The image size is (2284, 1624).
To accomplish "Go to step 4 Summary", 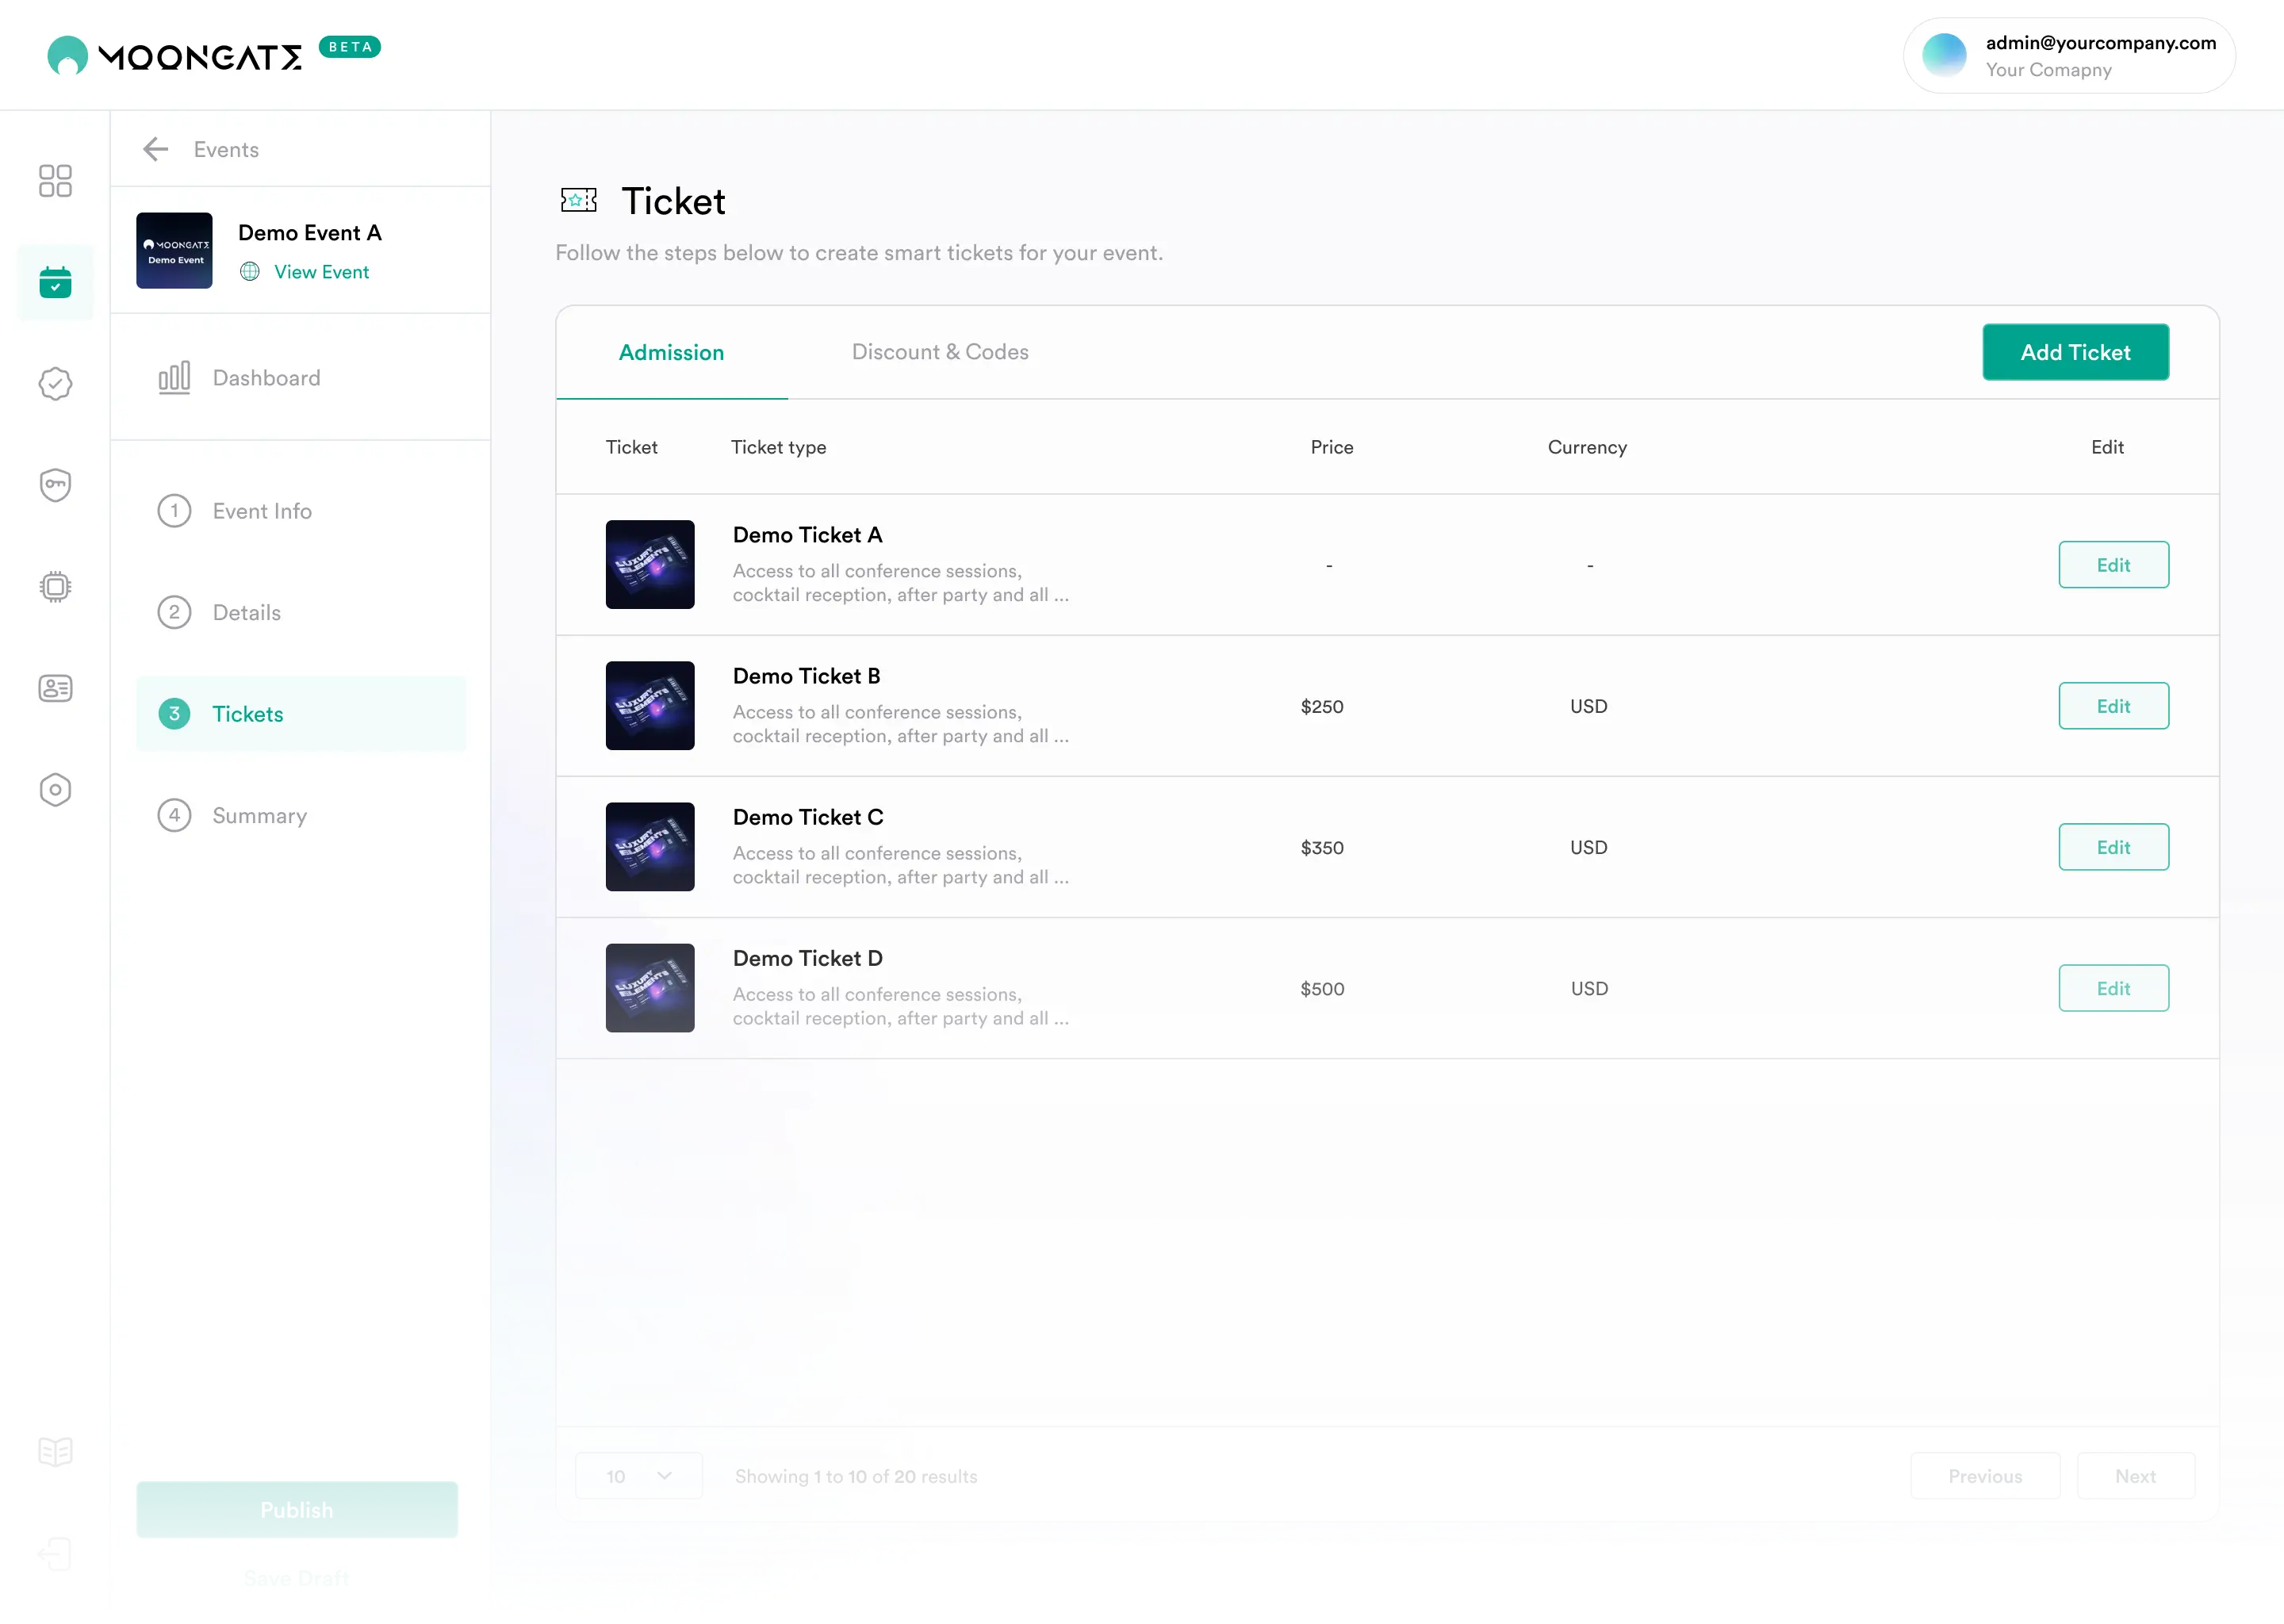I will pos(259,815).
